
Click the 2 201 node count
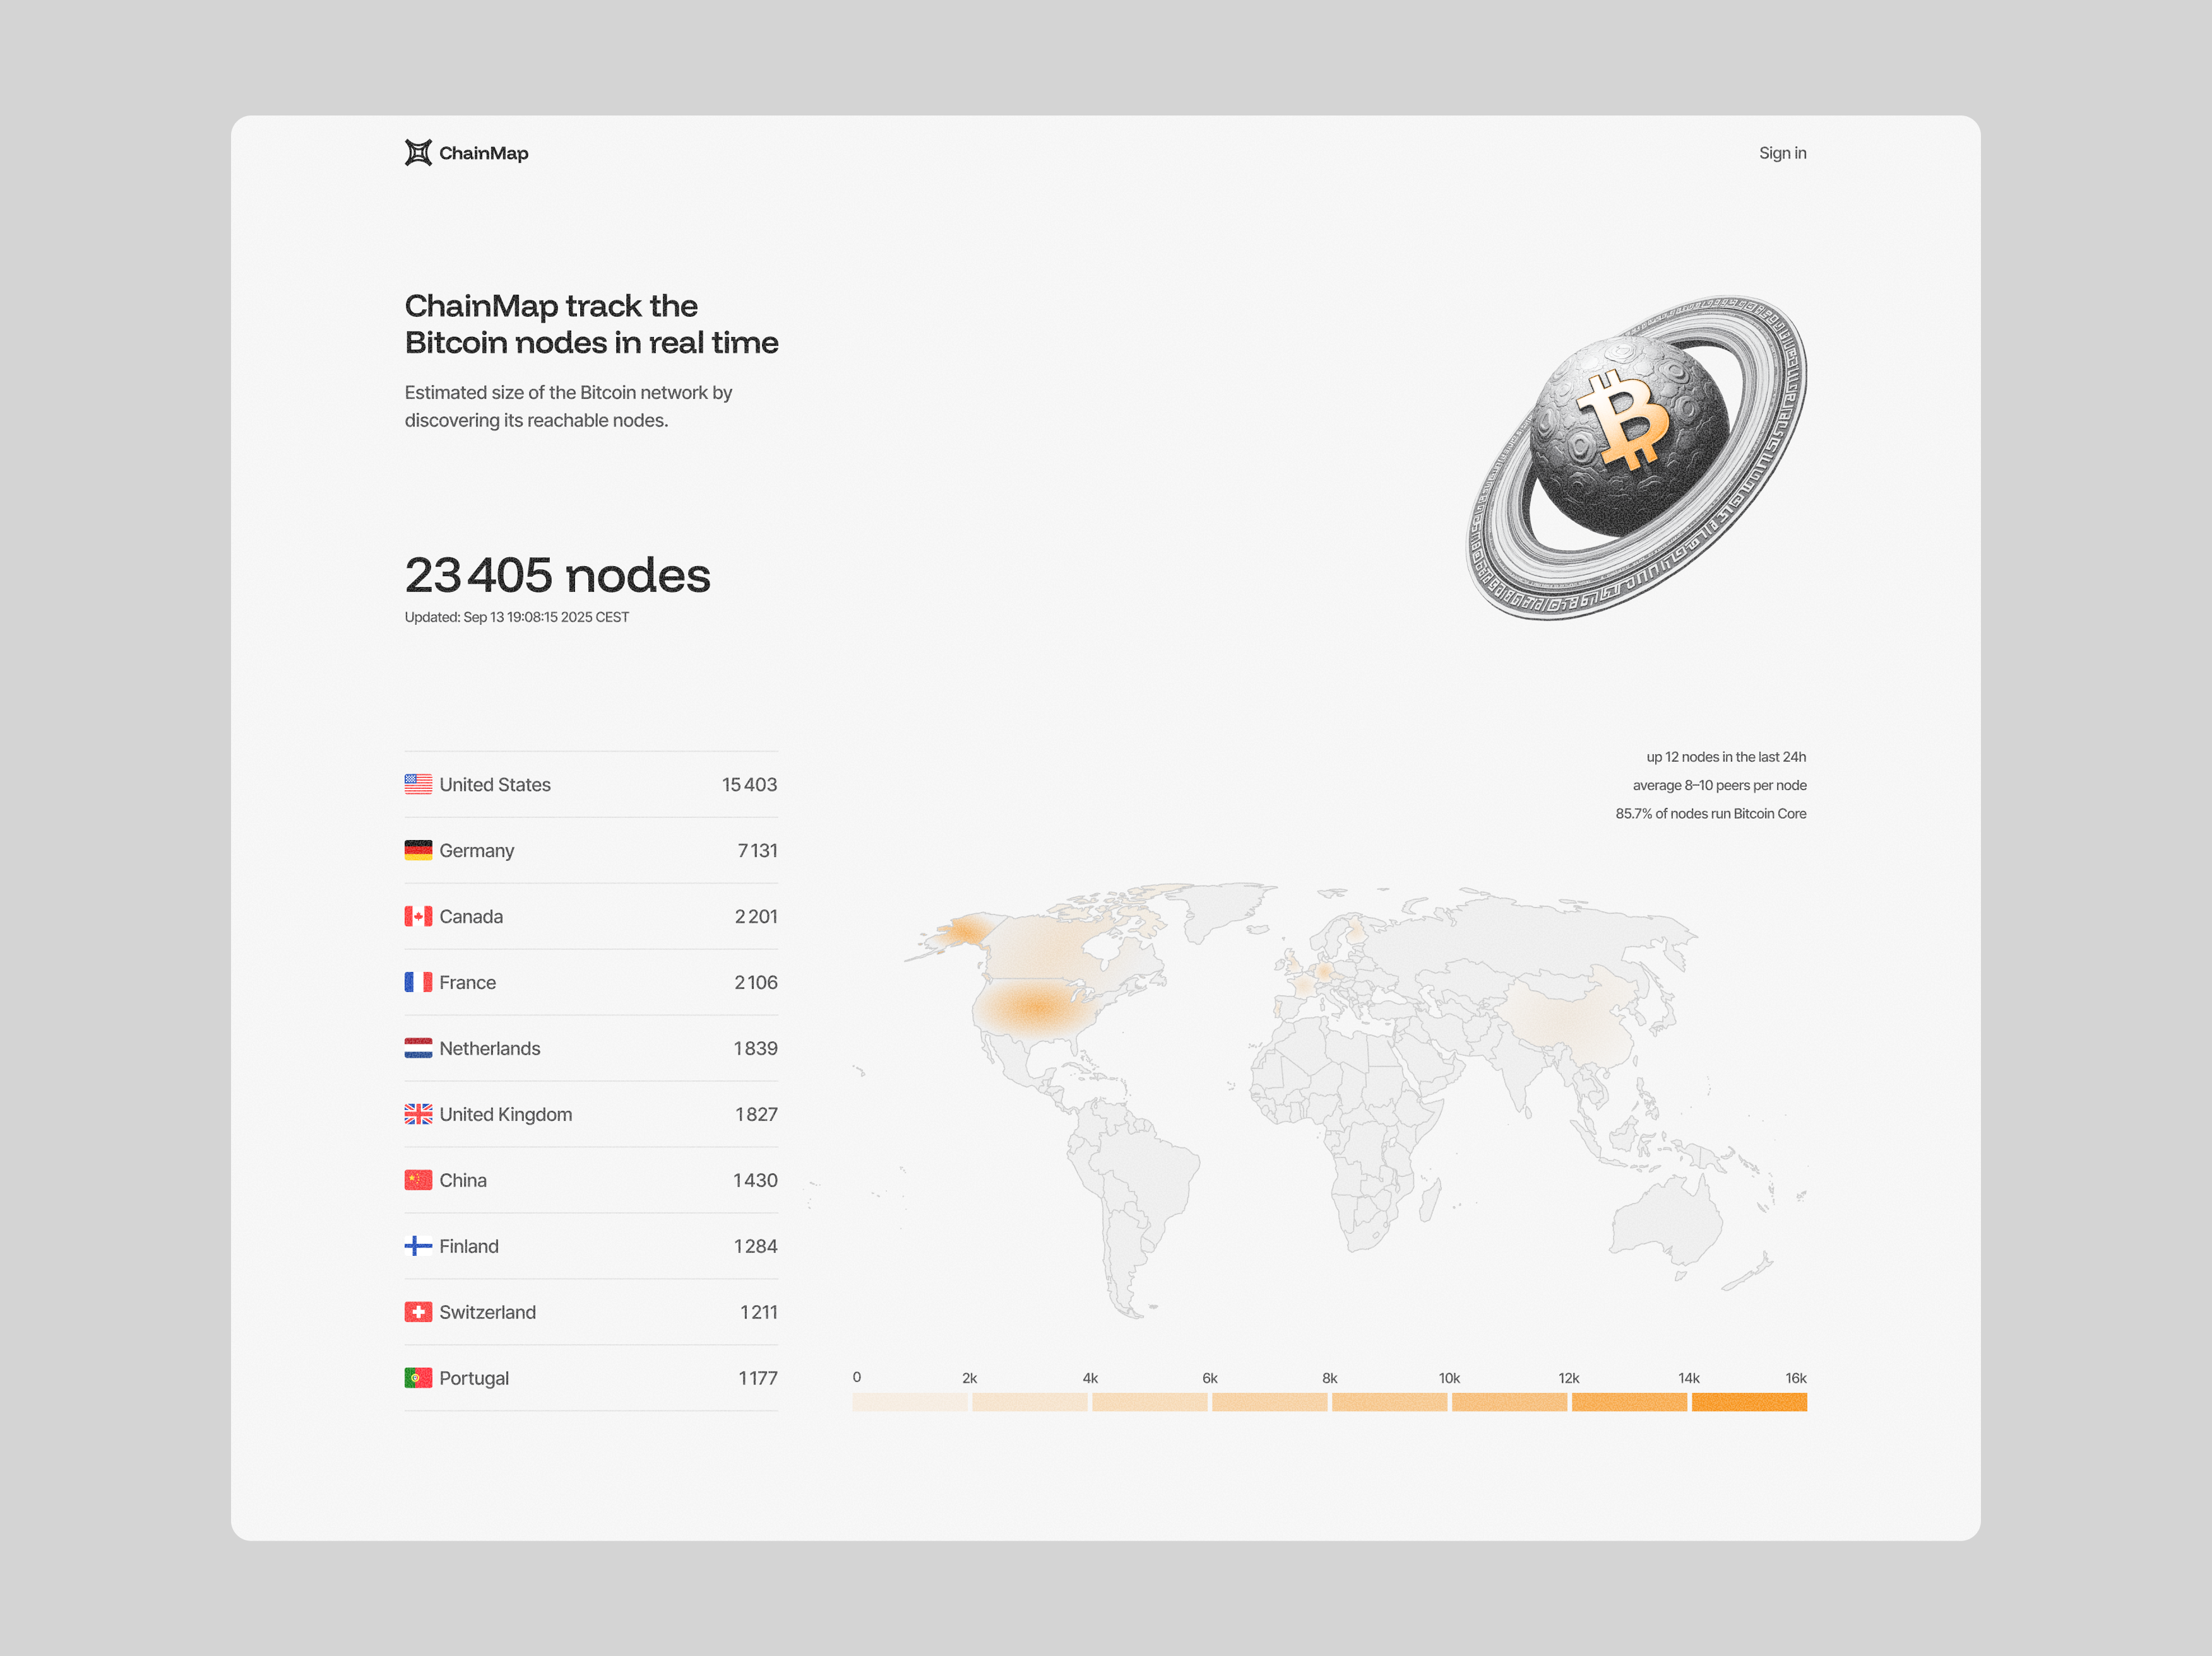pyautogui.click(x=756, y=917)
